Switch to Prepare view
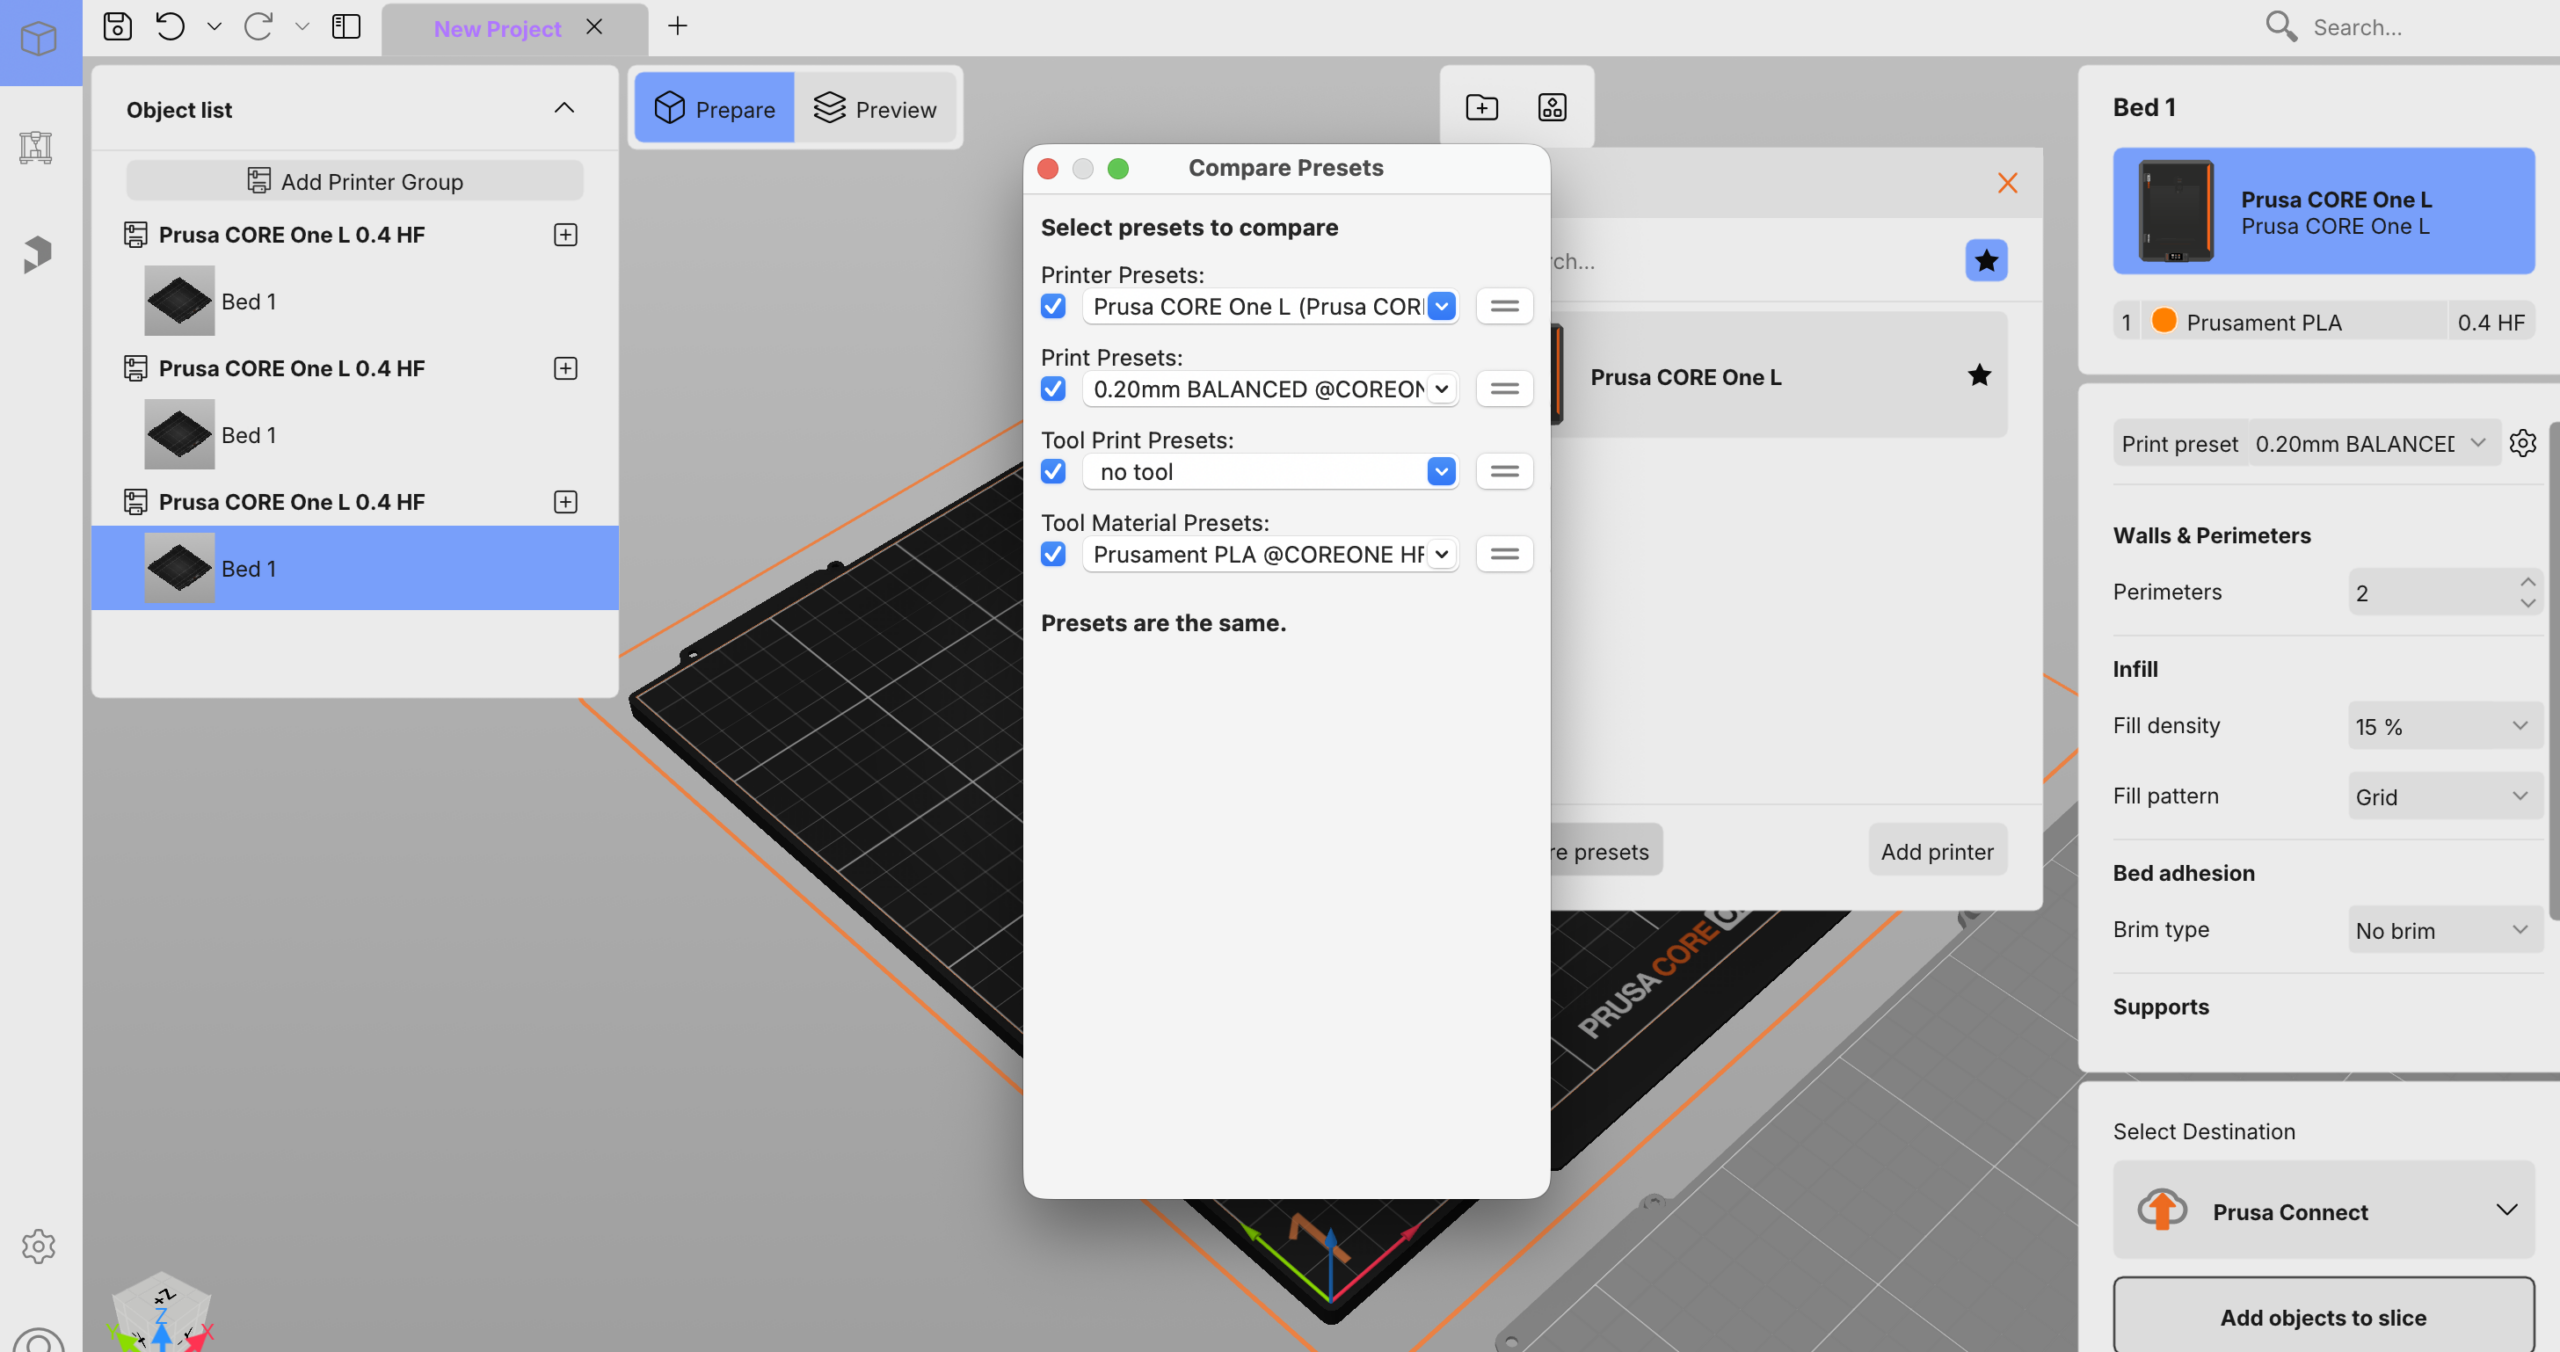This screenshot has width=2560, height=1352. [x=715, y=108]
